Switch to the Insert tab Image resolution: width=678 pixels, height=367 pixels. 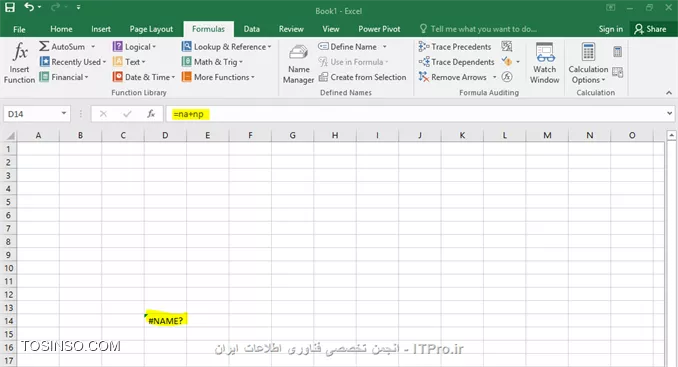click(x=101, y=29)
